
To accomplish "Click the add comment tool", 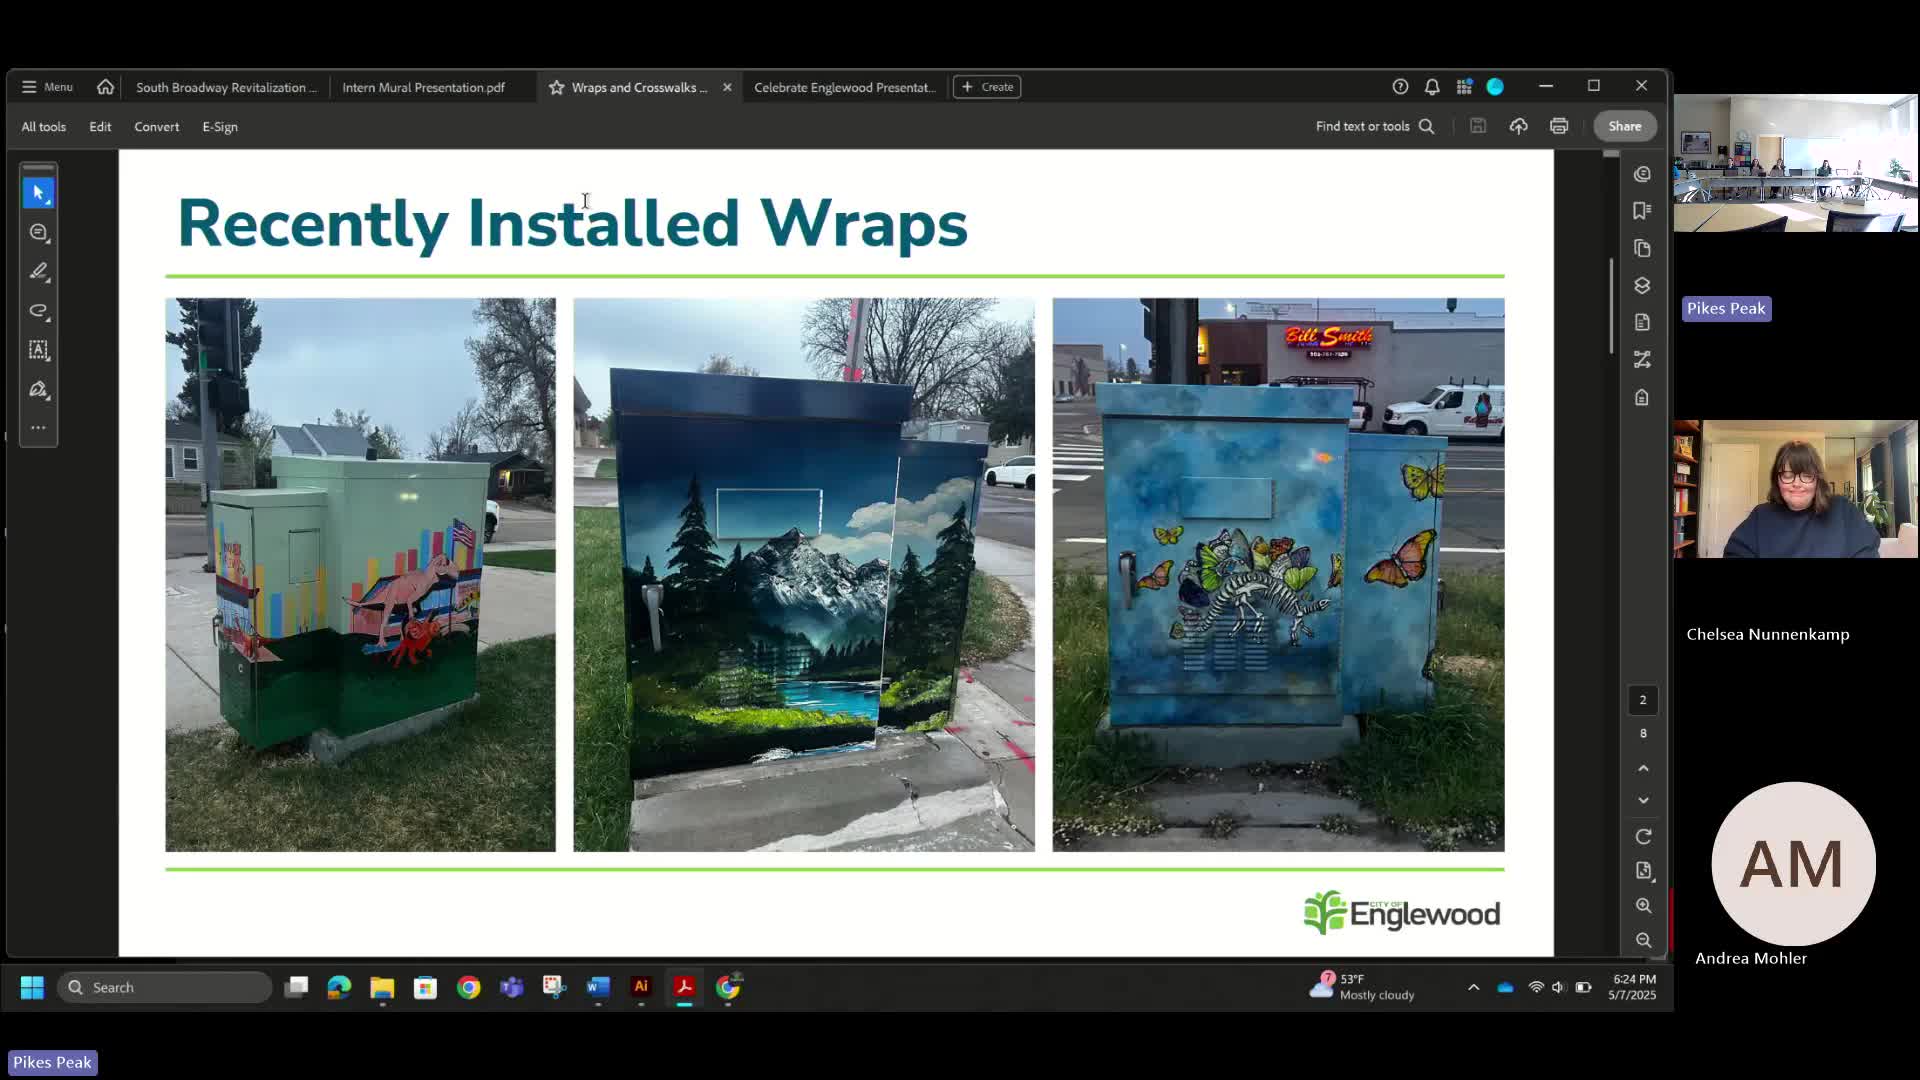I will point(38,232).
